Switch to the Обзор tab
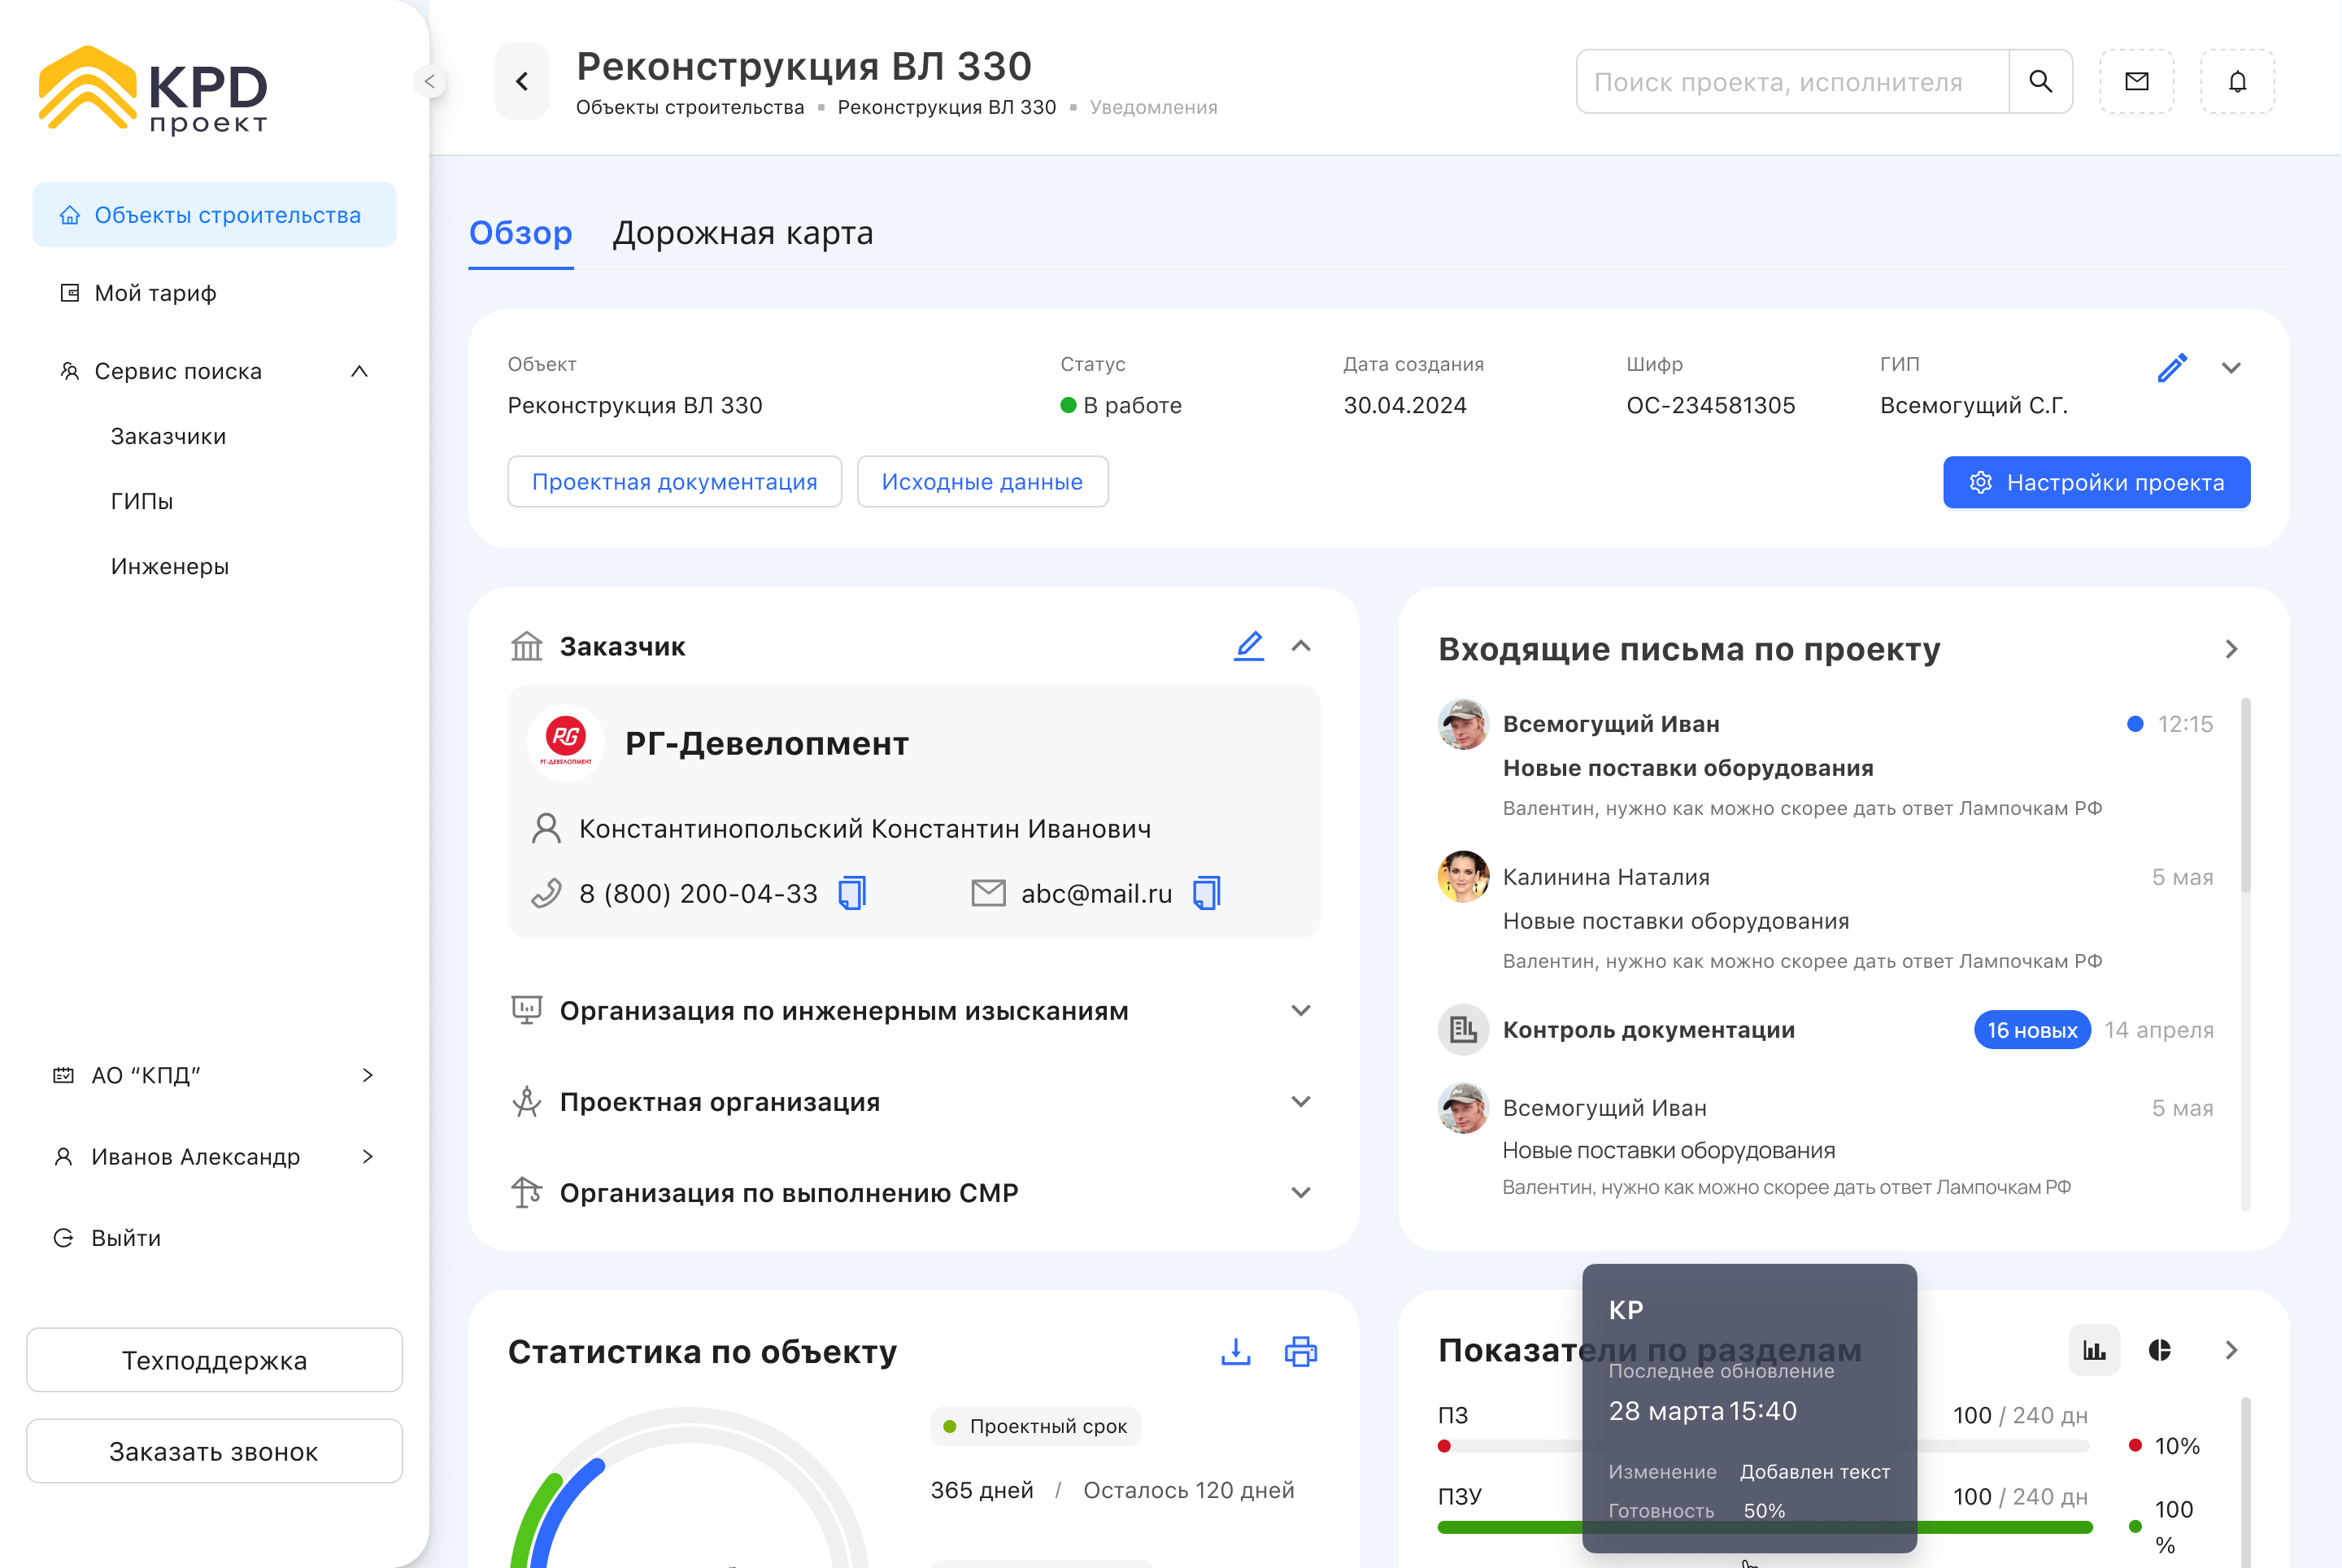This screenshot has height=1568, width=2342. [x=521, y=233]
